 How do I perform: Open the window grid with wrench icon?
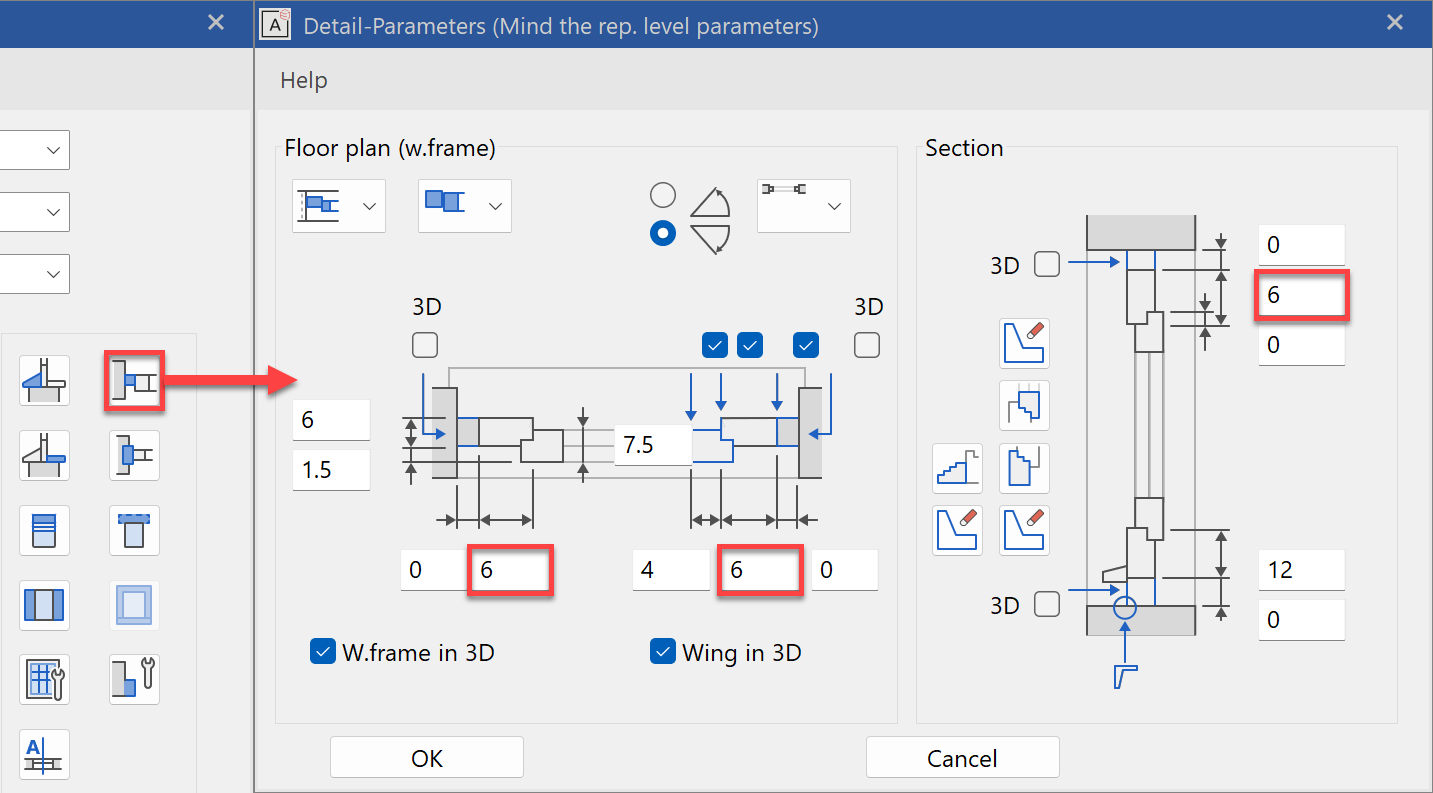[44, 680]
